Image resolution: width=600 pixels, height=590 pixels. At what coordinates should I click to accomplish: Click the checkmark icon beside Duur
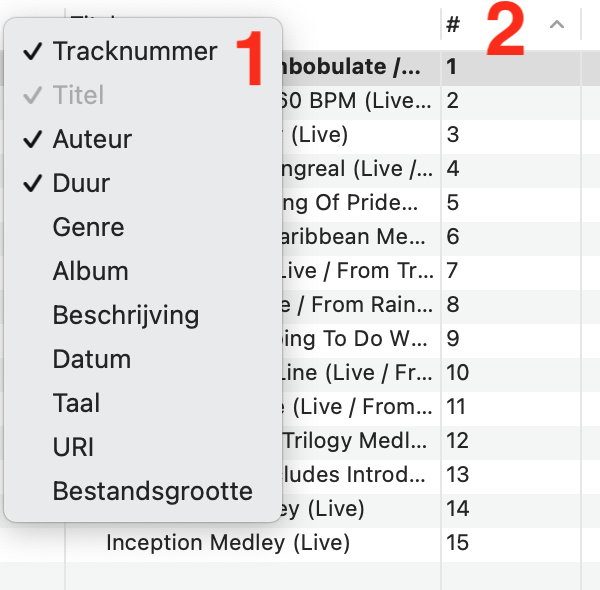click(33, 183)
